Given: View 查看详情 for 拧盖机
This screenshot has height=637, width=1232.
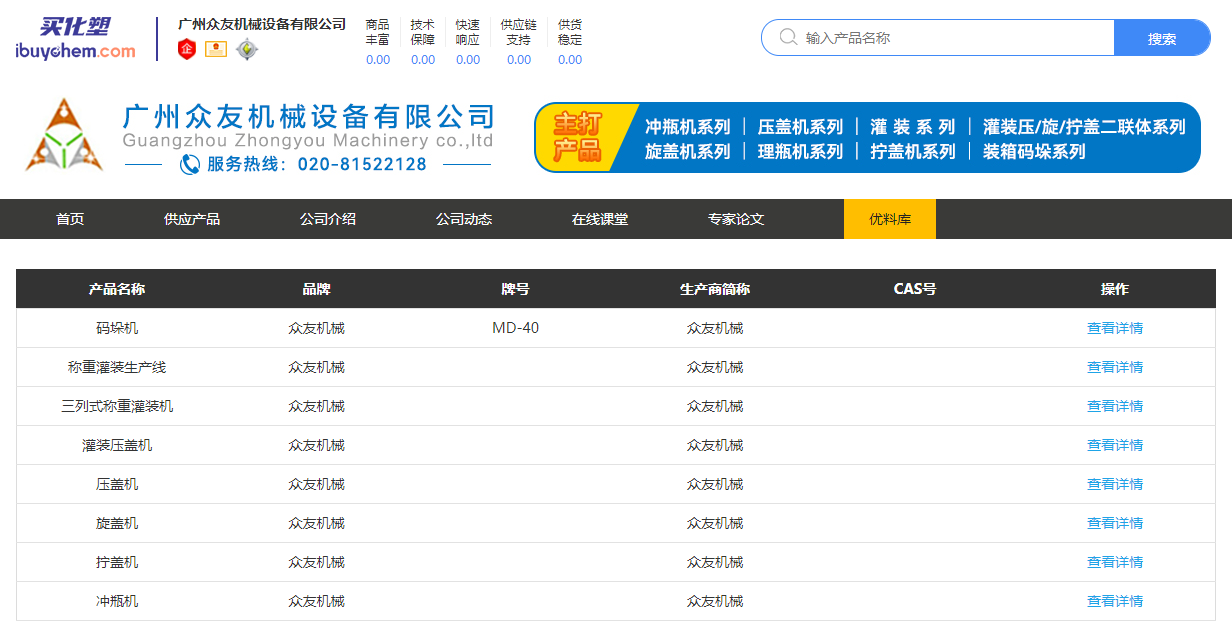Looking at the screenshot, I should (1115, 562).
